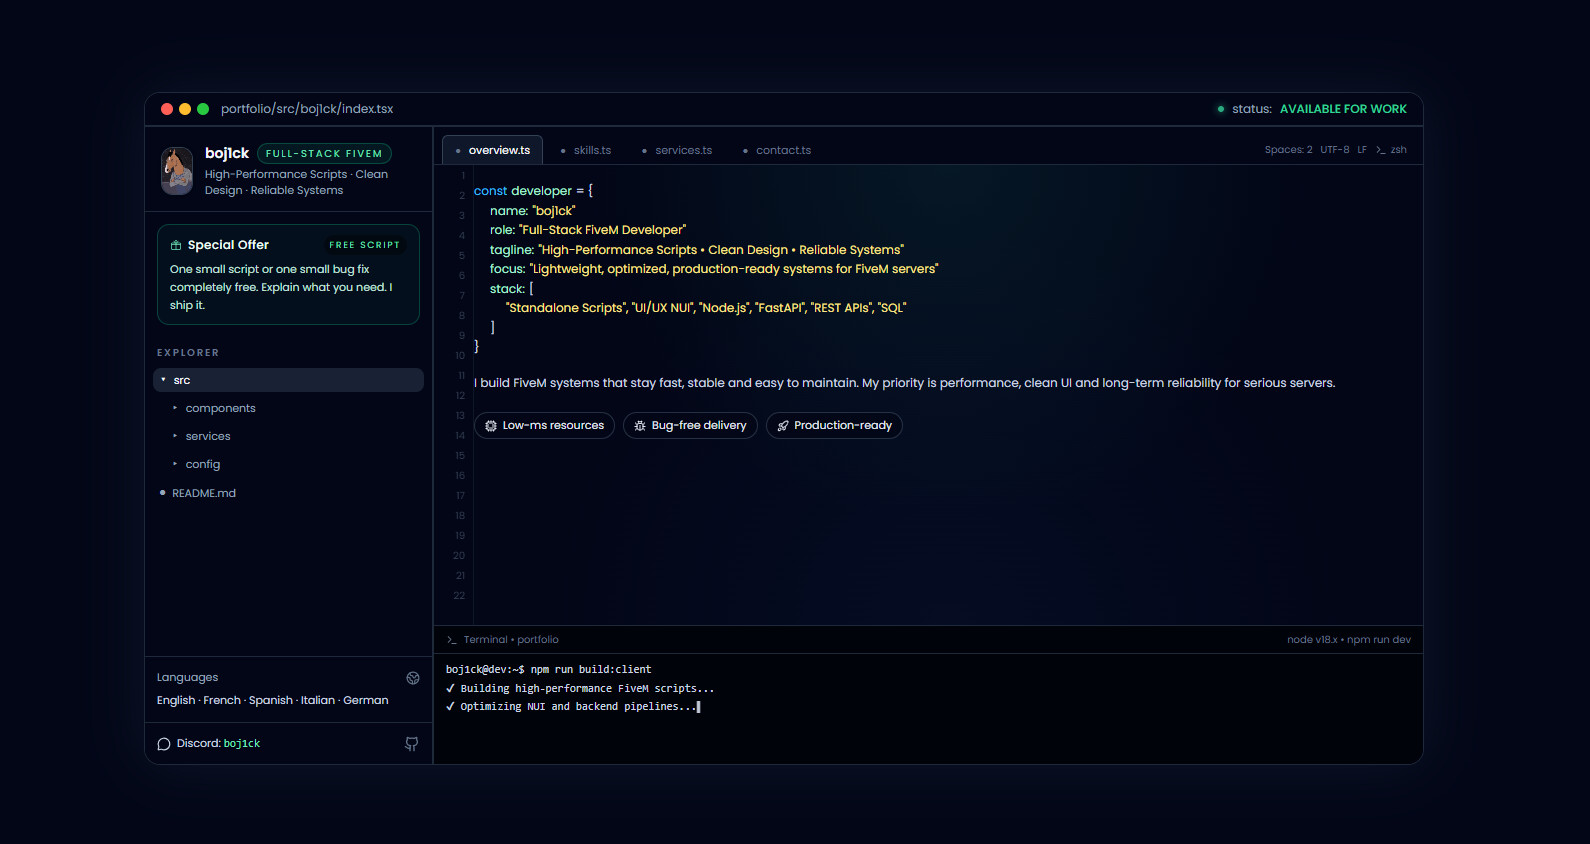Viewport: 1590px width, 844px height.
Task: Click the FREE SCRIPT badge
Action: tap(364, 245)
